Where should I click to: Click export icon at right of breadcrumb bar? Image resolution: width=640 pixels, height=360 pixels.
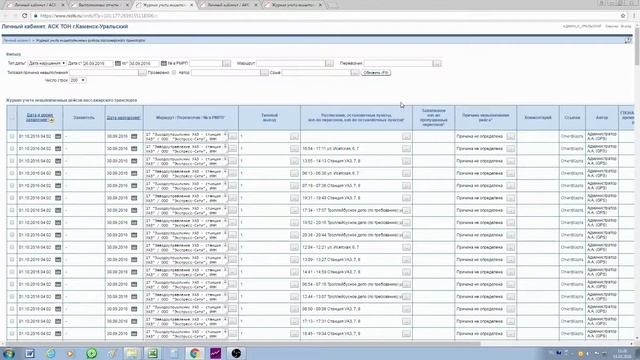628,40
